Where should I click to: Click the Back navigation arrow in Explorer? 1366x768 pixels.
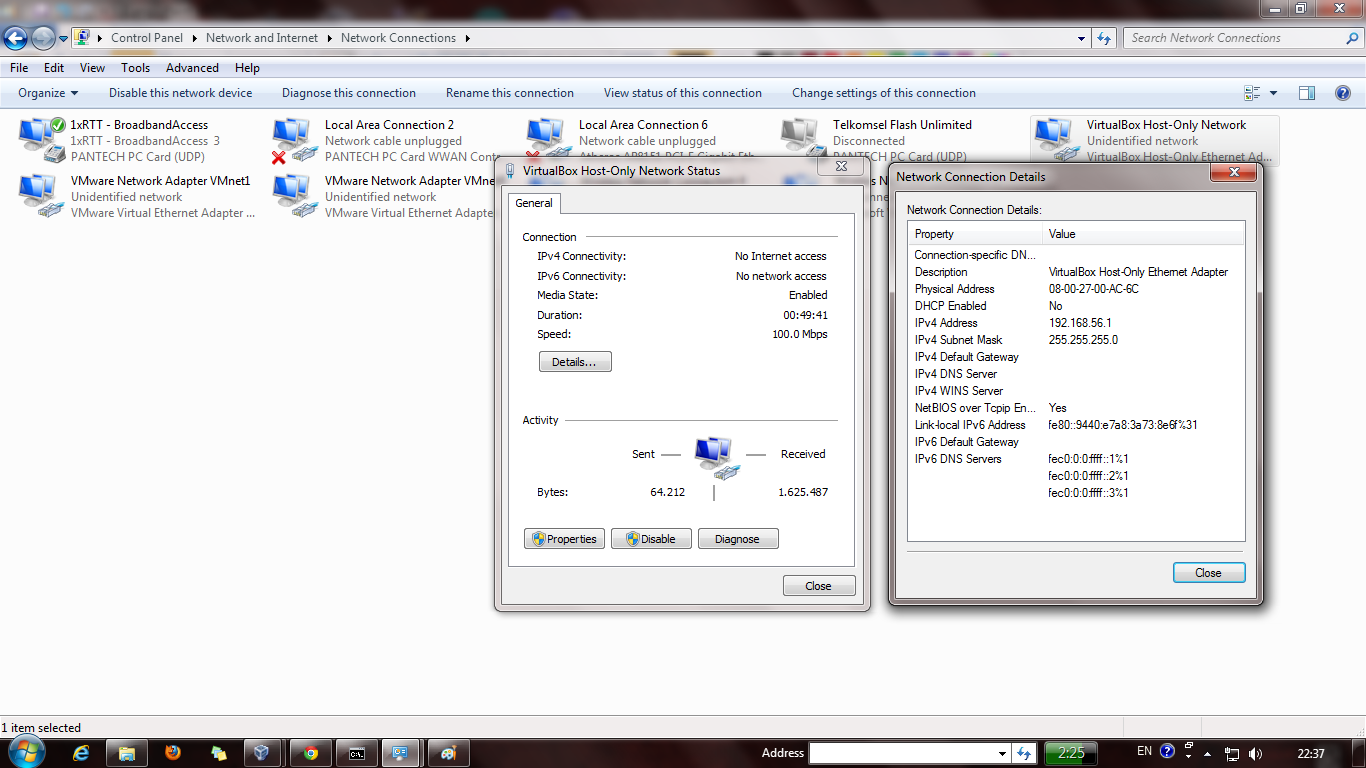point(16,38)
